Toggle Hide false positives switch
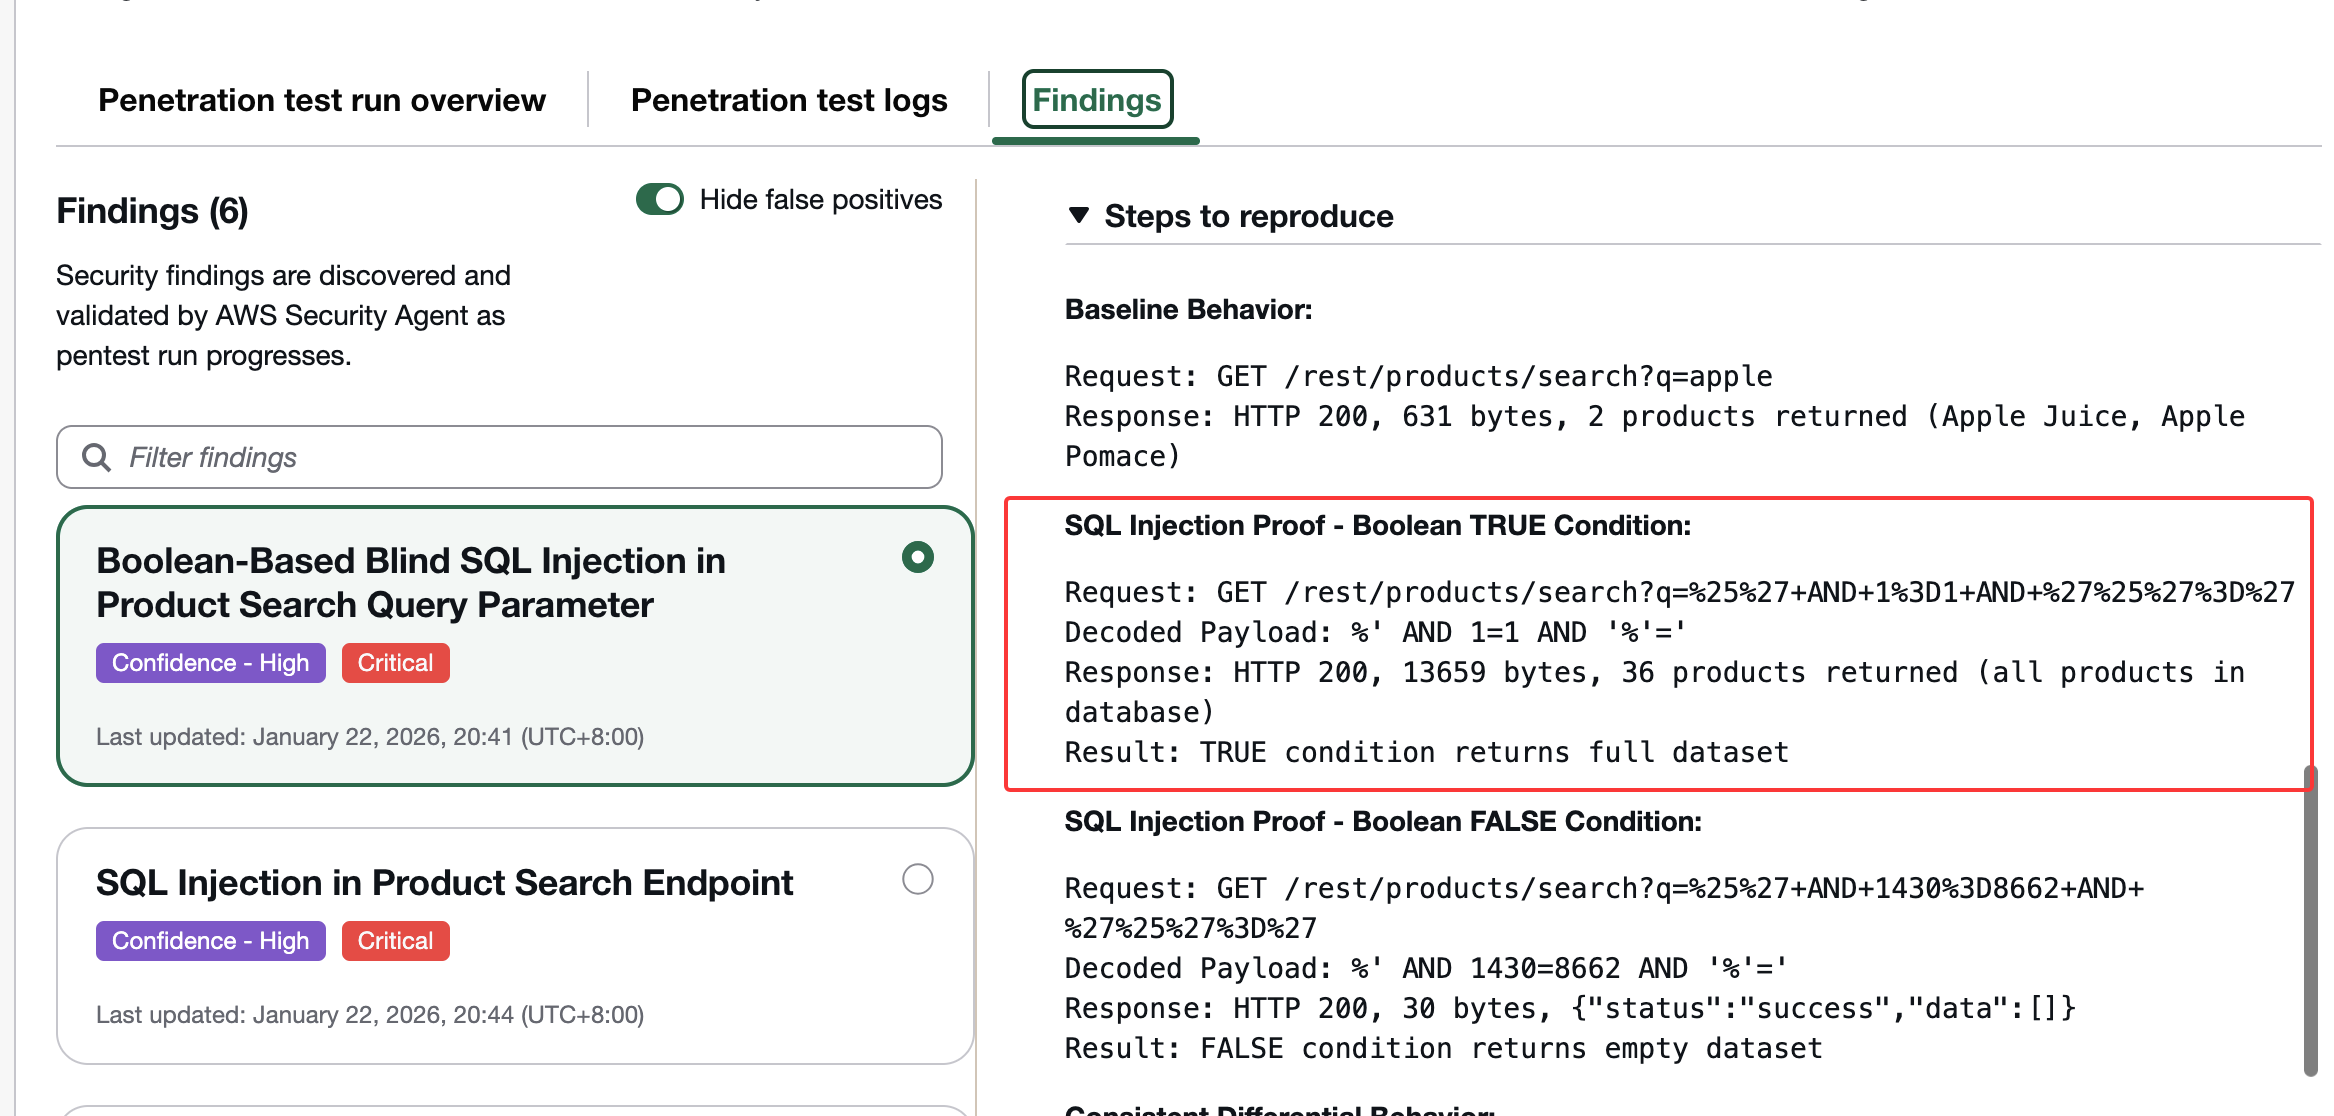Image resolution: width=2334 pixels, height=1116 pixels. [659, 199]
